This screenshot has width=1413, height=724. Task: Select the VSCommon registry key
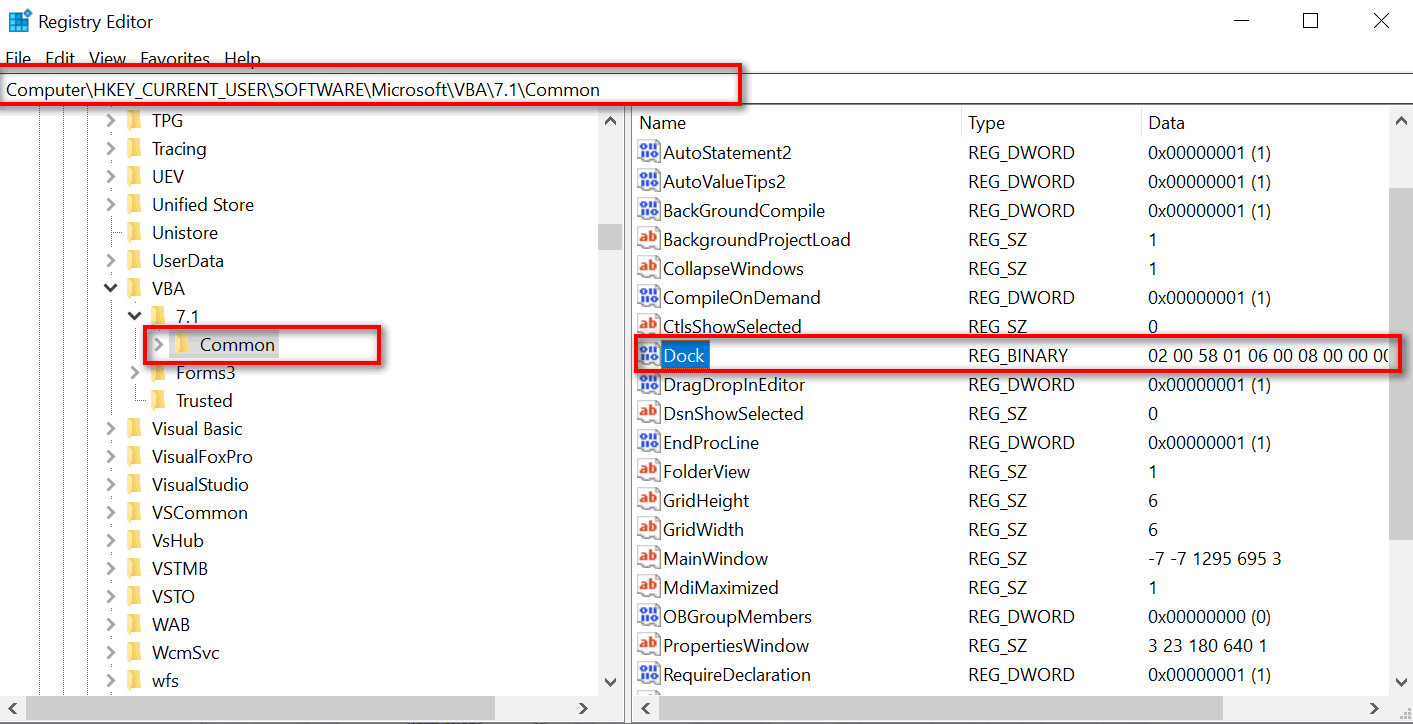pos(199,513)
